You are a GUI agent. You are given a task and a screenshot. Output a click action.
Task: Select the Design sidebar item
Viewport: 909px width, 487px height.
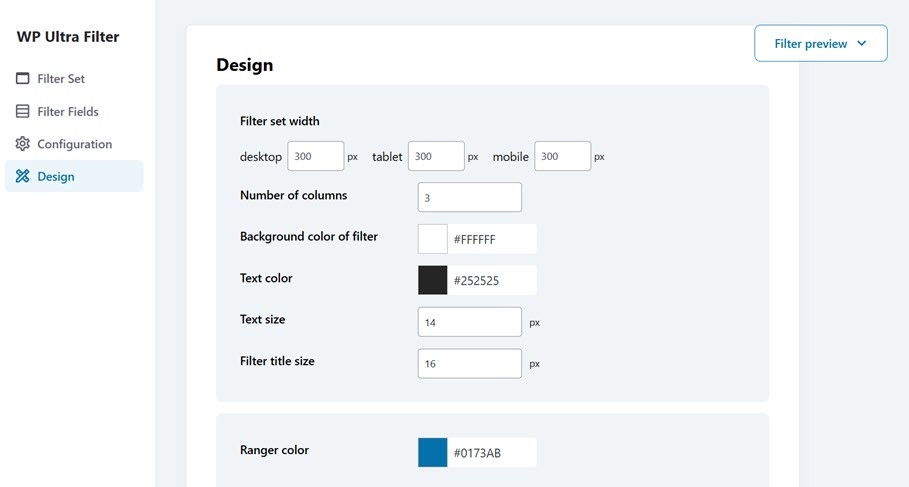pos(56,177)
